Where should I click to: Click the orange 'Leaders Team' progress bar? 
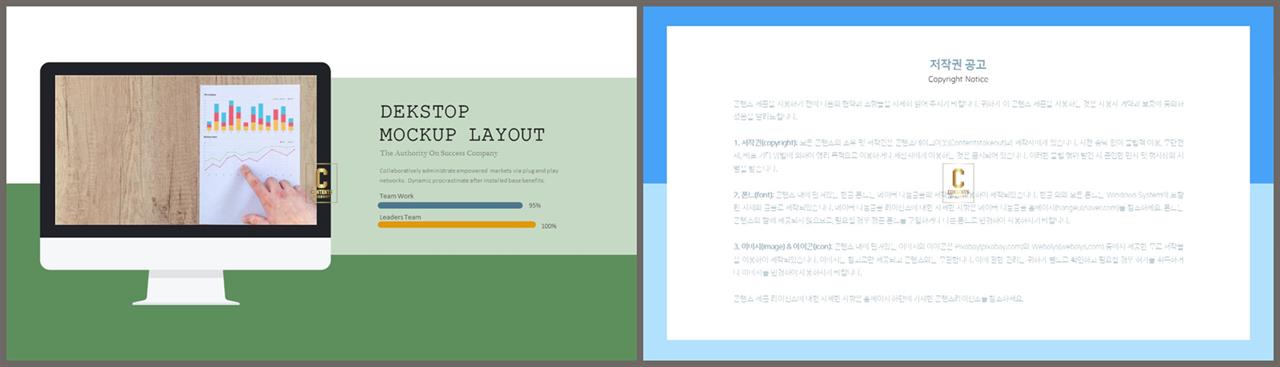[457, 225]
